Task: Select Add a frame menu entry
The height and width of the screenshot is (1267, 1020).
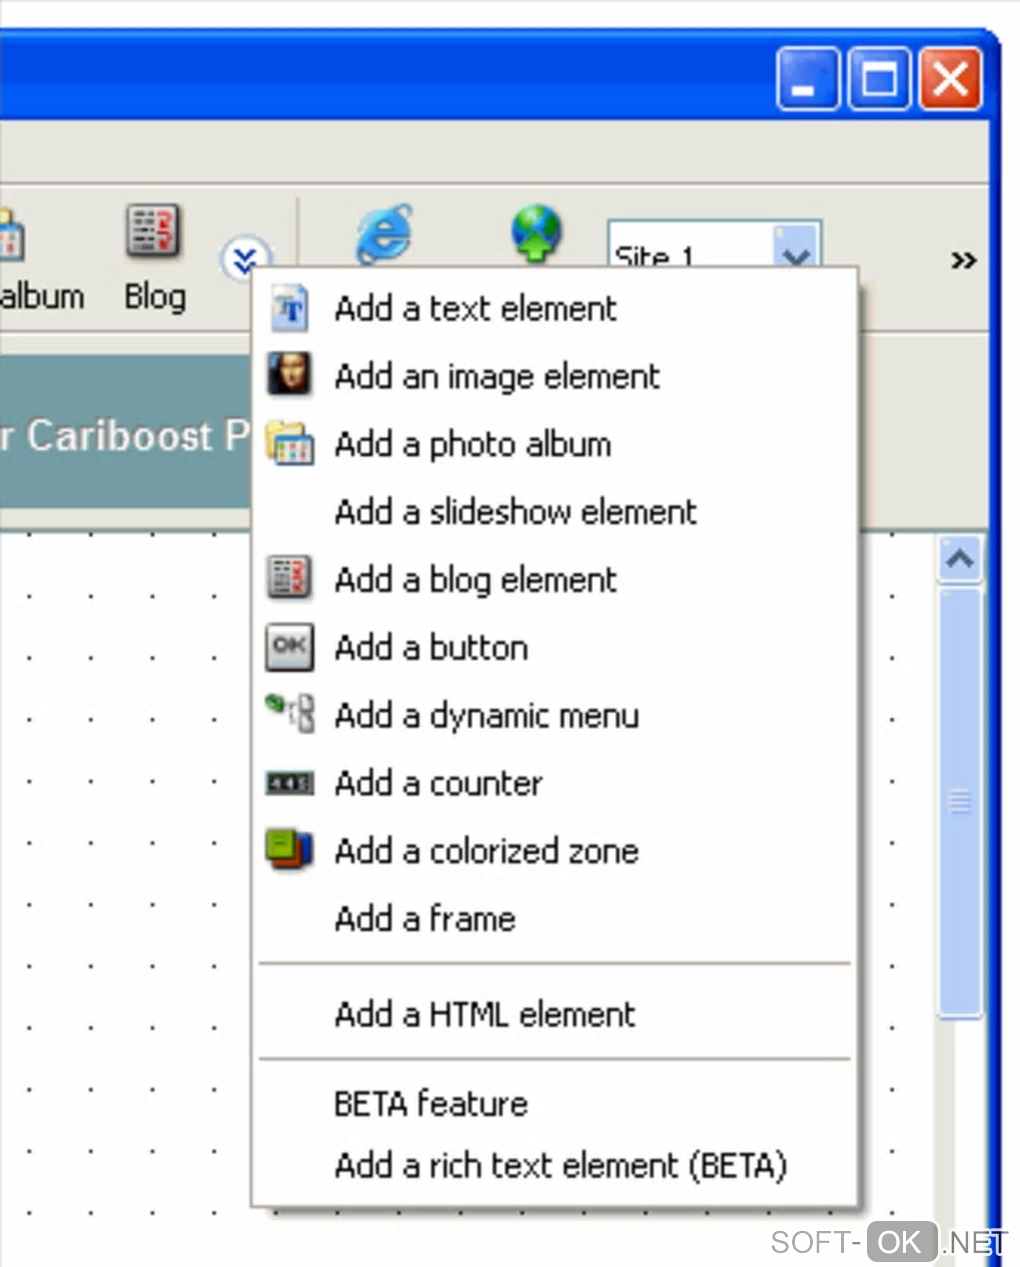Action: coord(425,918)
